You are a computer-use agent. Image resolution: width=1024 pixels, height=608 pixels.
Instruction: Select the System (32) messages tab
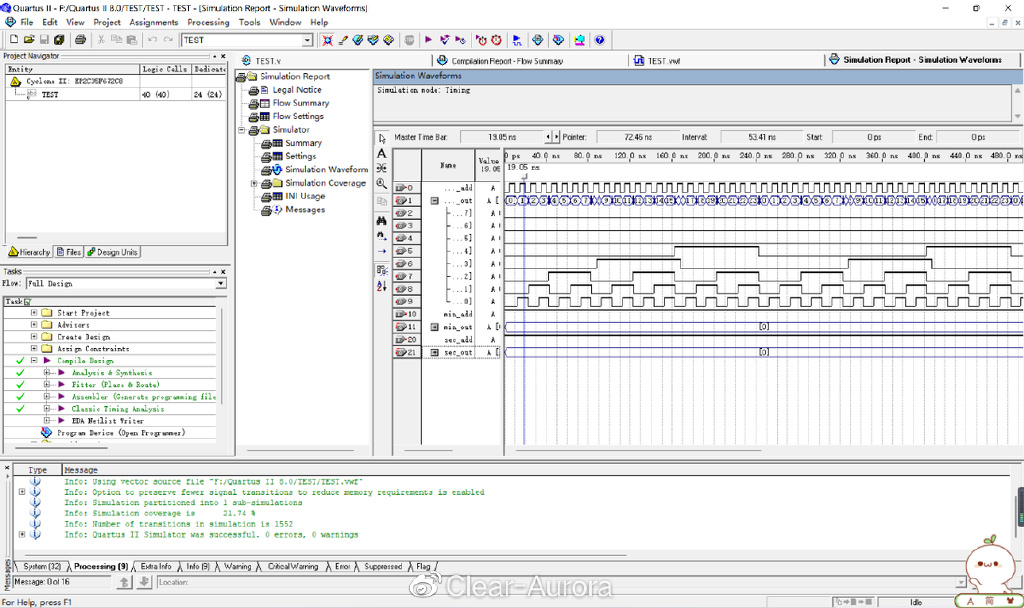coord(41,566)
